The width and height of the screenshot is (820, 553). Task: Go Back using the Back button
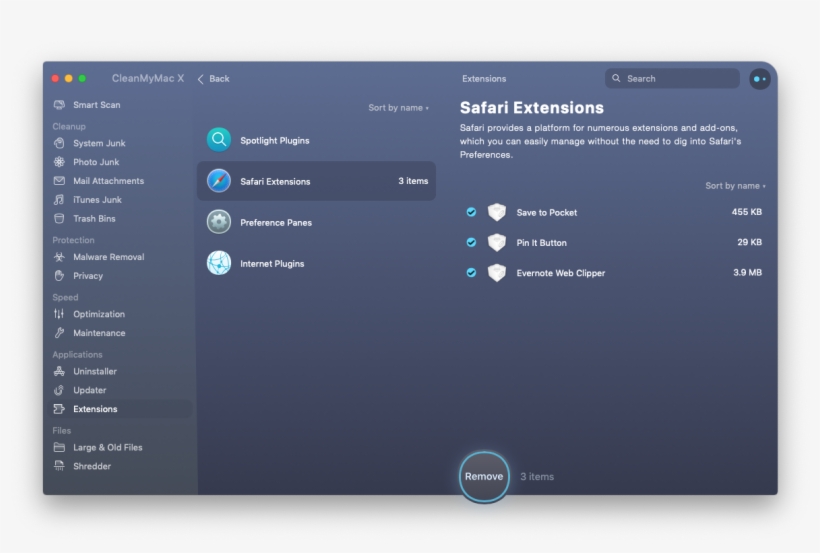213,78
